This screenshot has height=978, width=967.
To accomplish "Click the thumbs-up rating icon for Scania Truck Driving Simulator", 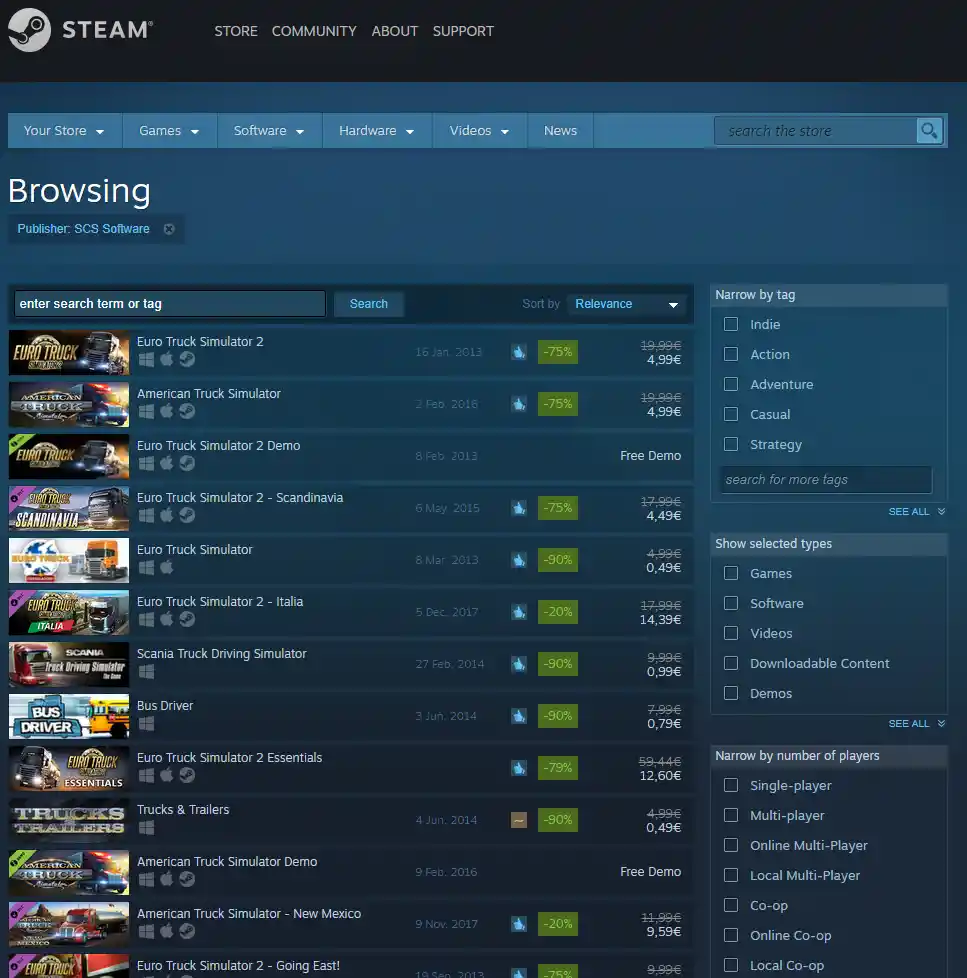I will tap(519, 664).
